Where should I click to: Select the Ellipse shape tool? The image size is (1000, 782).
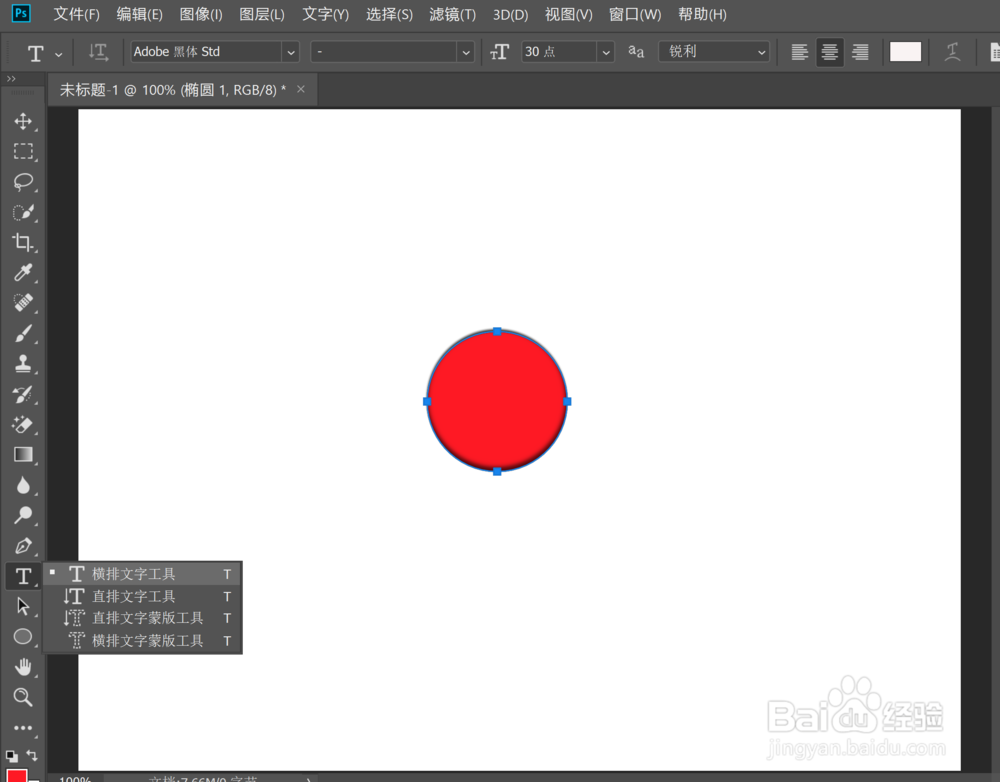tap(23, 636)
